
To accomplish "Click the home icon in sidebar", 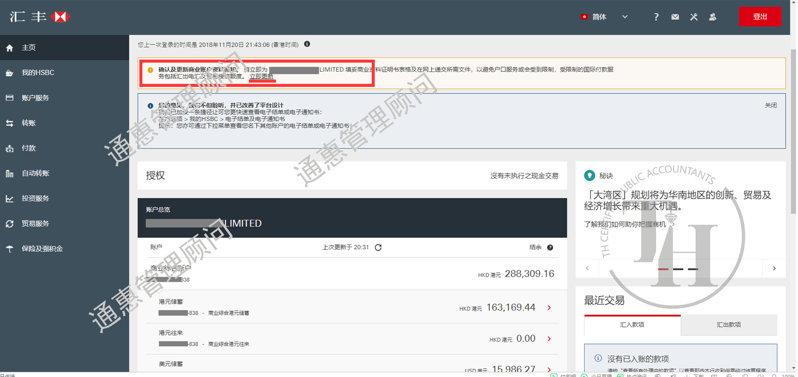I will [x=9, y=47].
